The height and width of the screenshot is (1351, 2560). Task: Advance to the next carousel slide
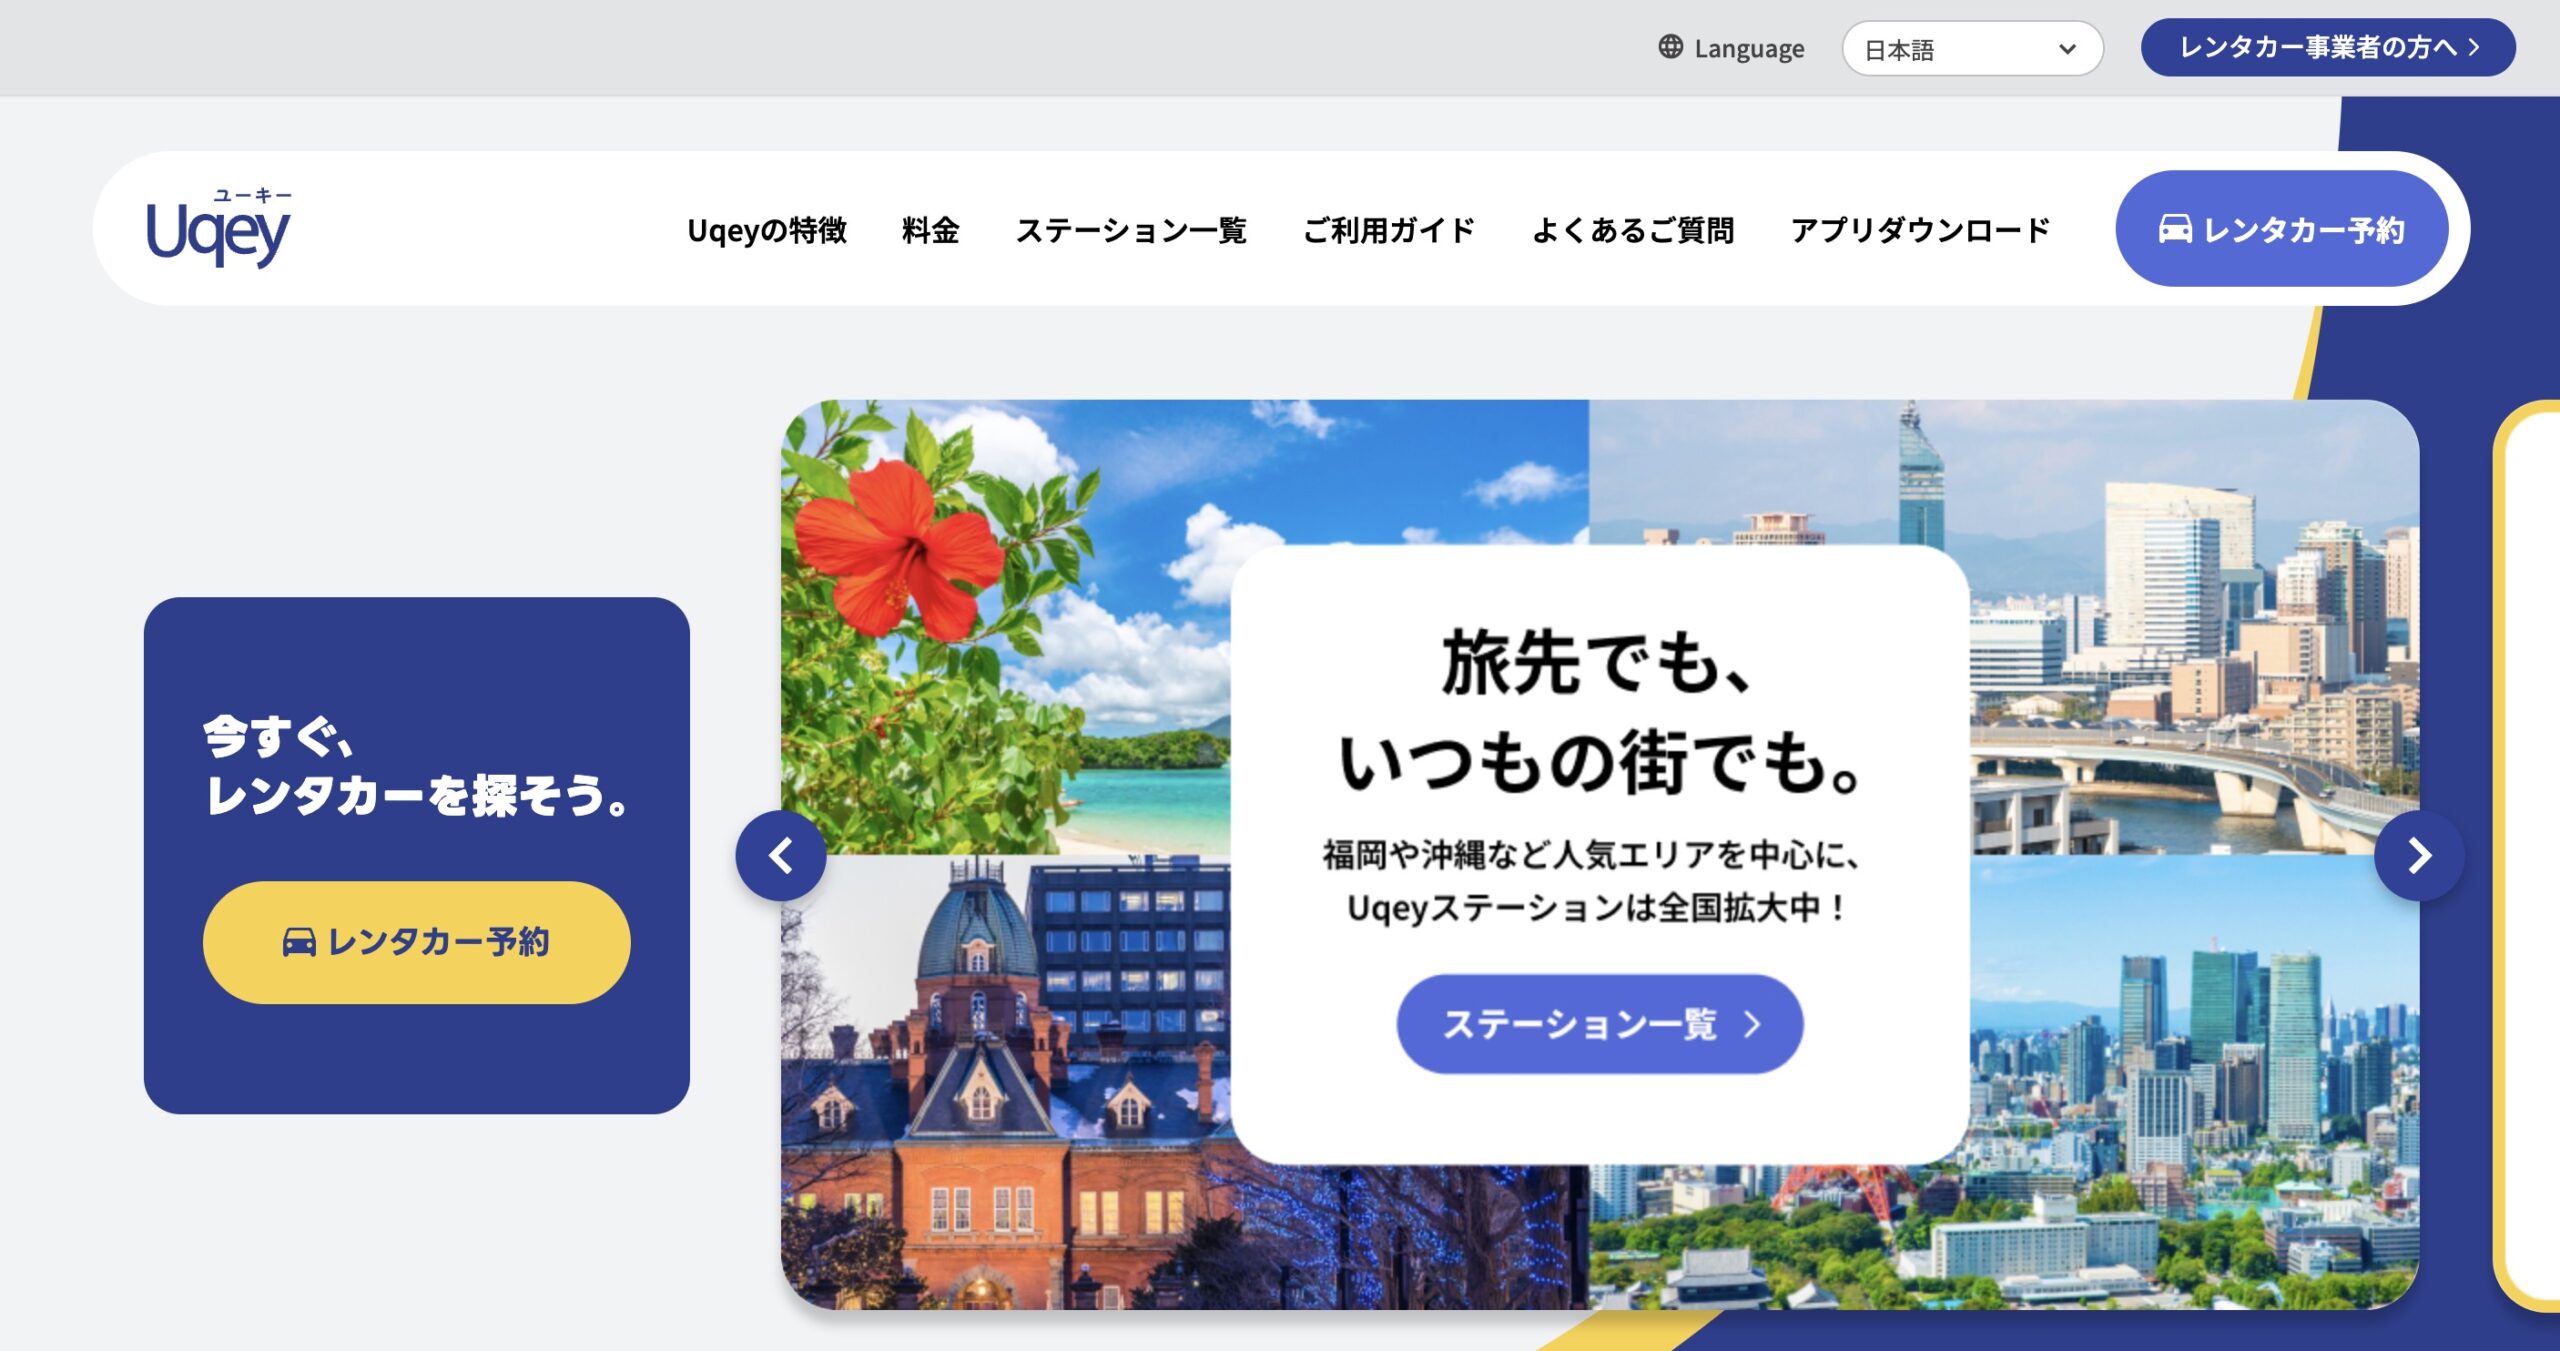tap(2418, 856)
